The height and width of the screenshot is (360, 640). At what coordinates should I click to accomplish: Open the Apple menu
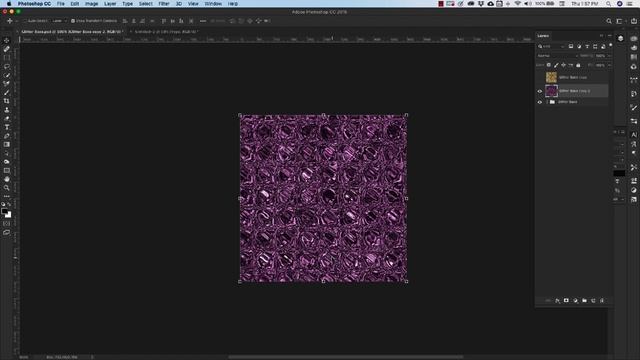click(9, 4)
